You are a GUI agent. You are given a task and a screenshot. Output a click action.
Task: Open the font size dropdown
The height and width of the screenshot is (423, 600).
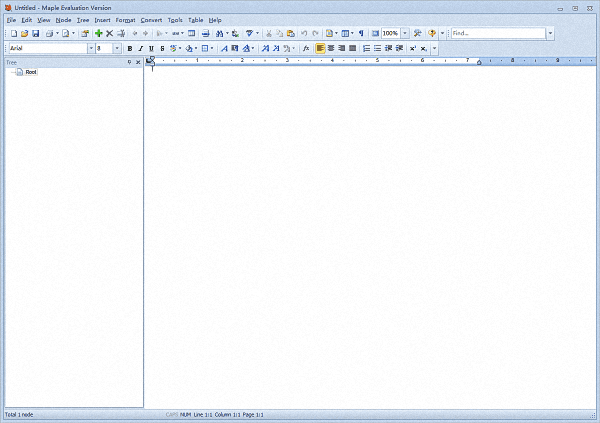click(117, 48)
